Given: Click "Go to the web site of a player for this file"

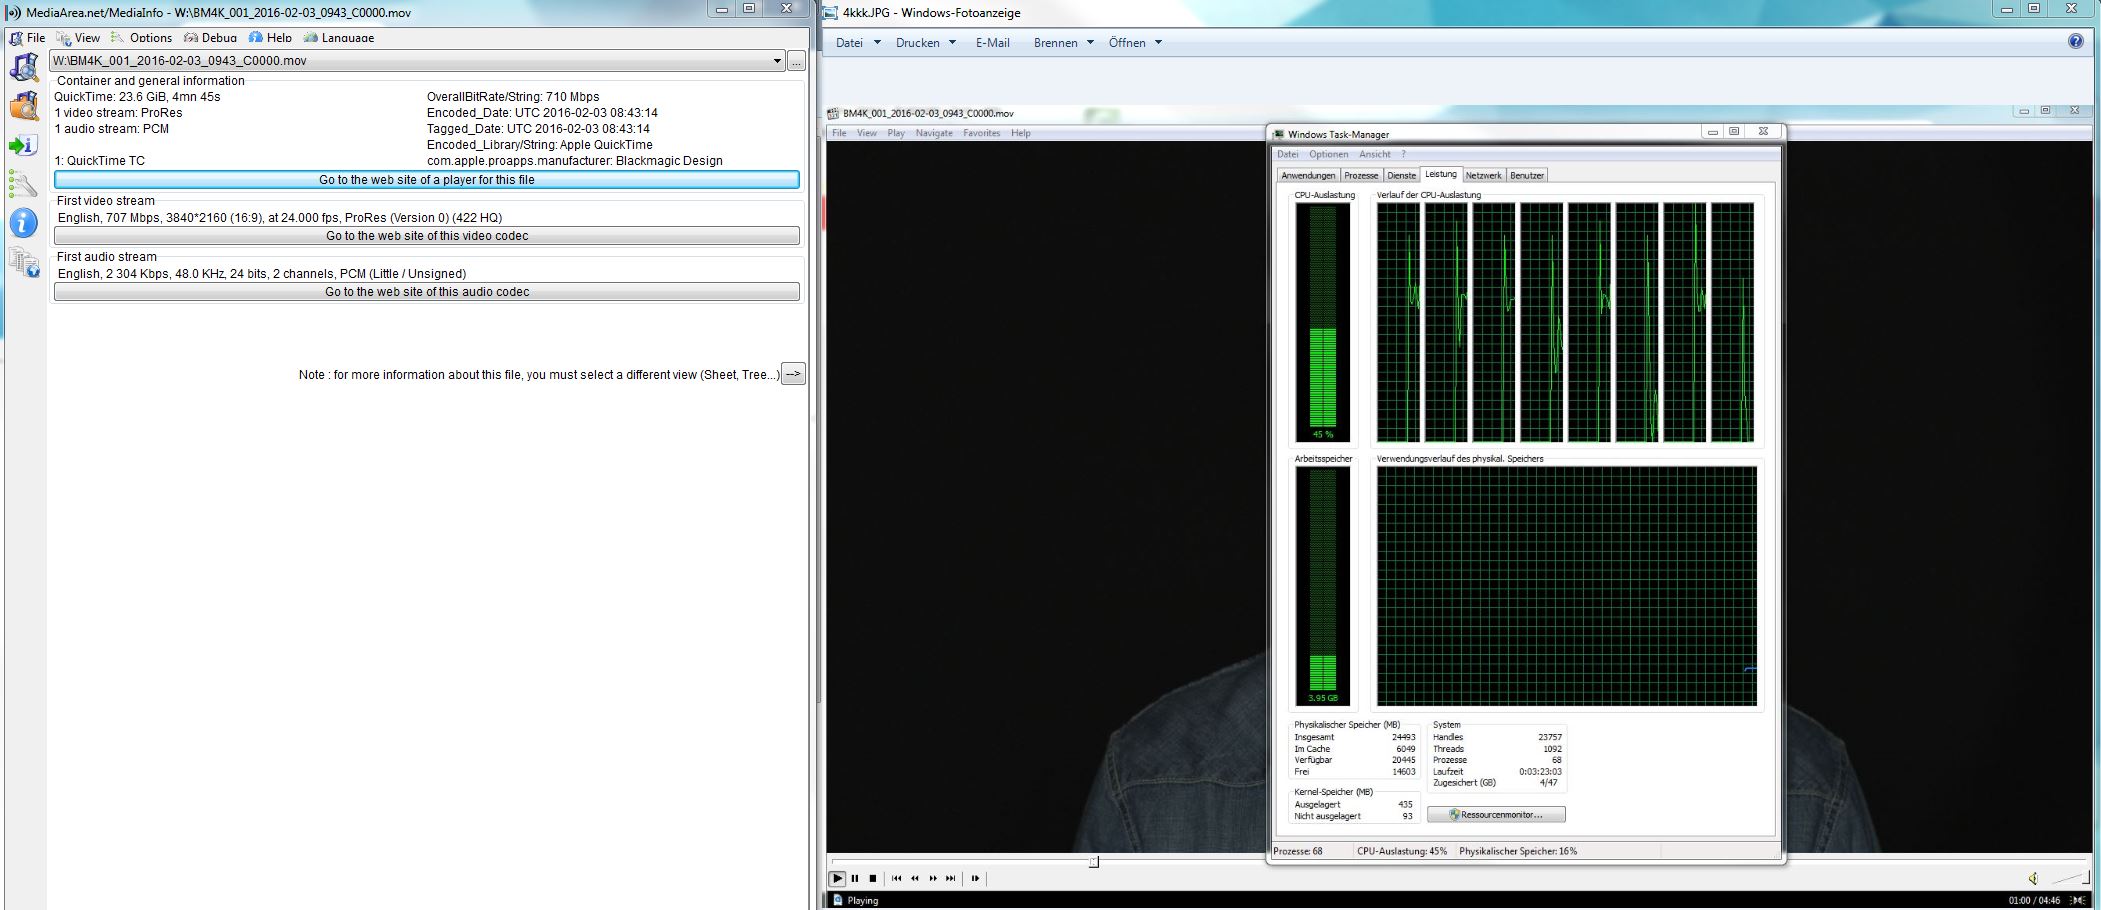Looking at the screenshot, I should 427,180.
